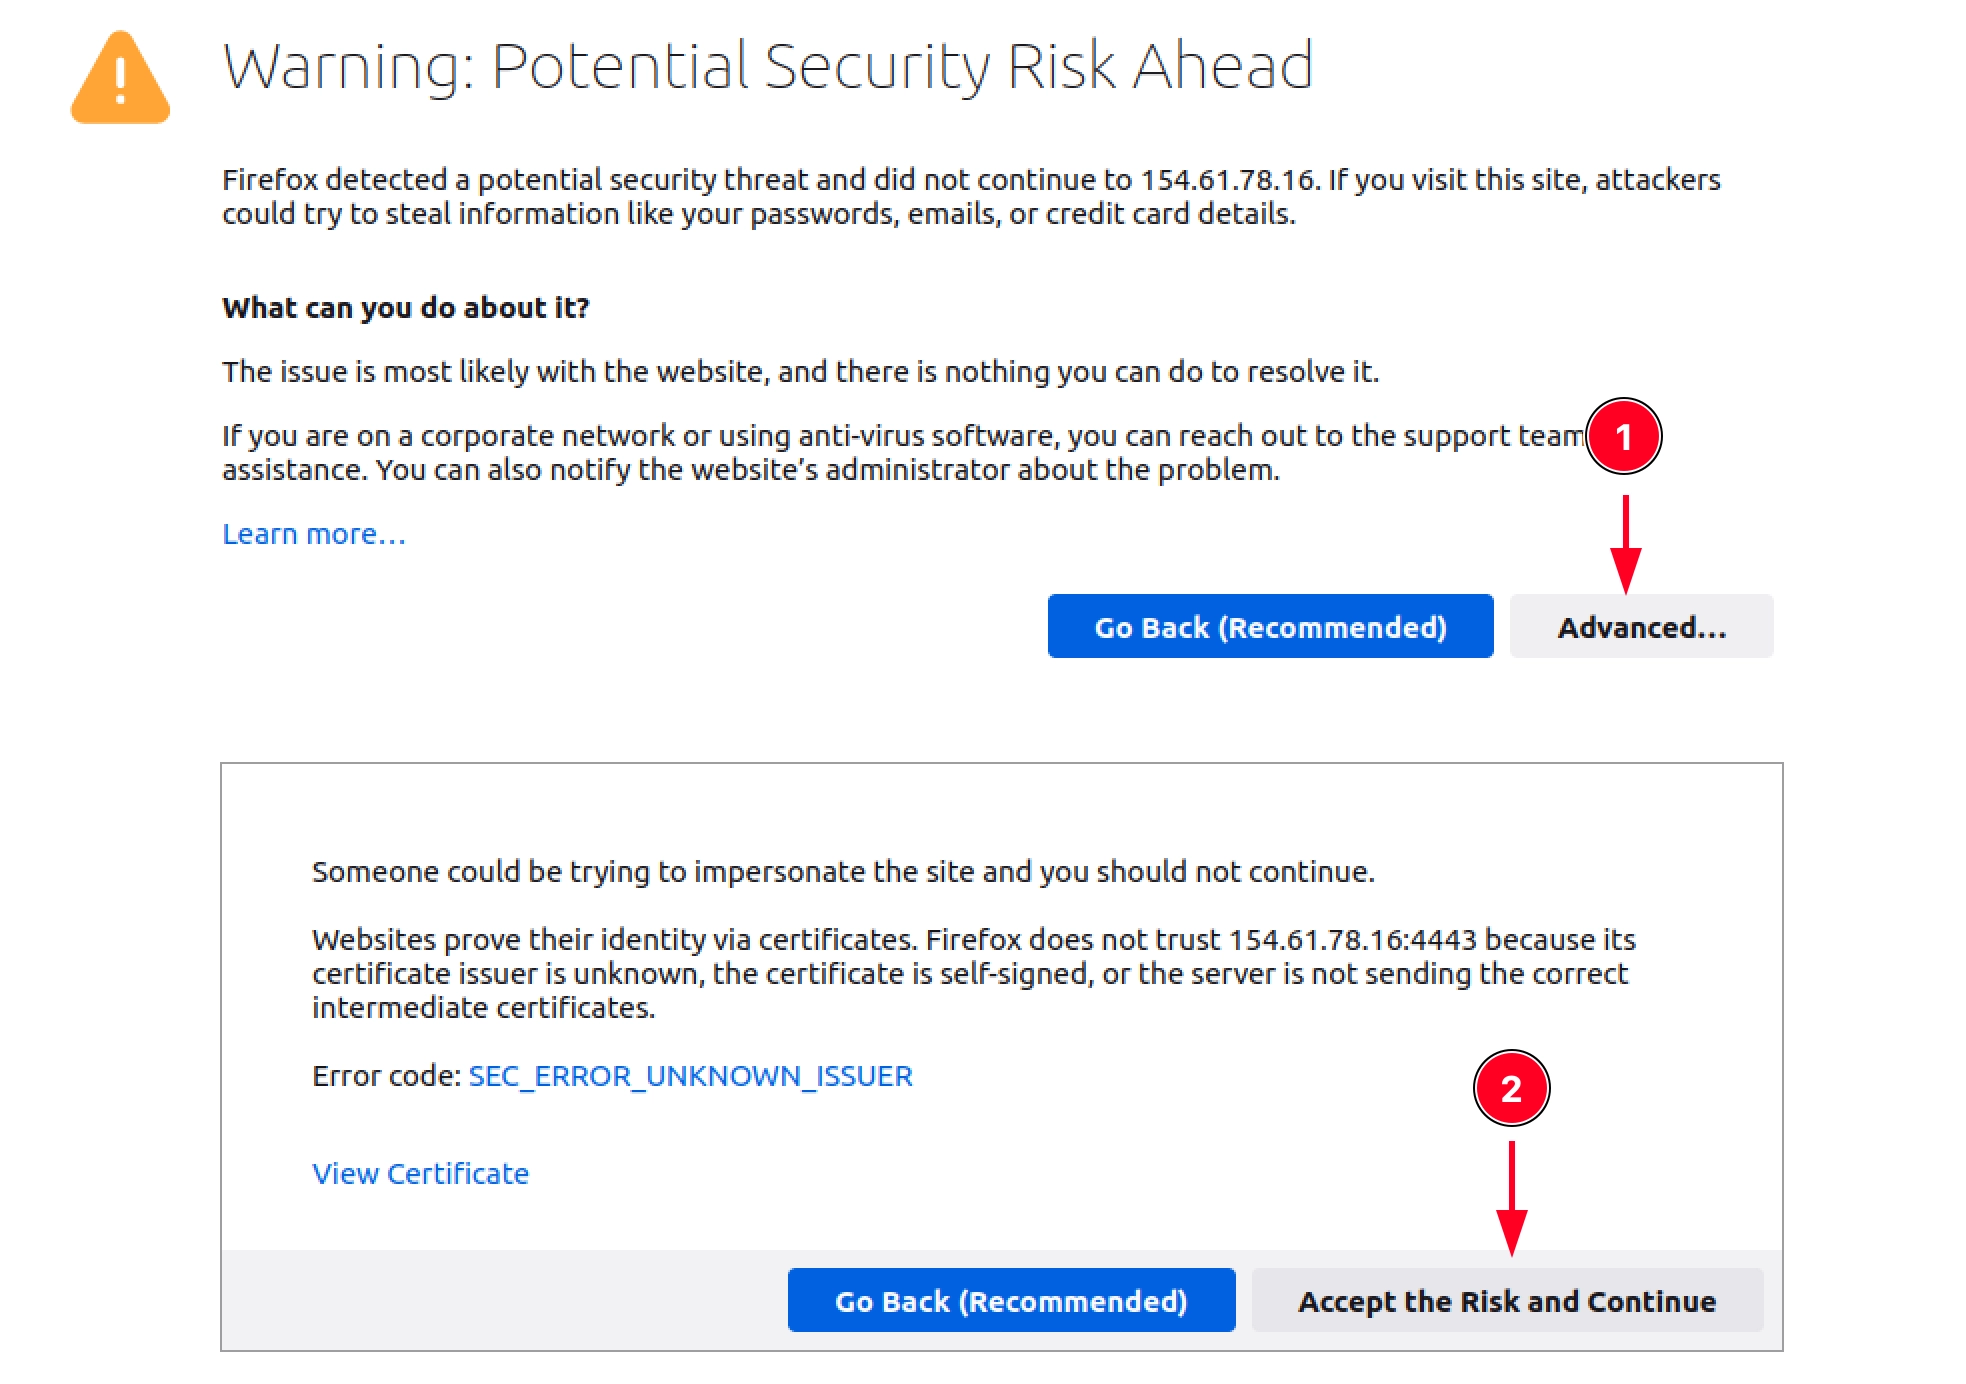Image resolution: width=1966 pixels, height=1384 pixels.
Task: Open the View Certificate link
Action: point(420,1173)
